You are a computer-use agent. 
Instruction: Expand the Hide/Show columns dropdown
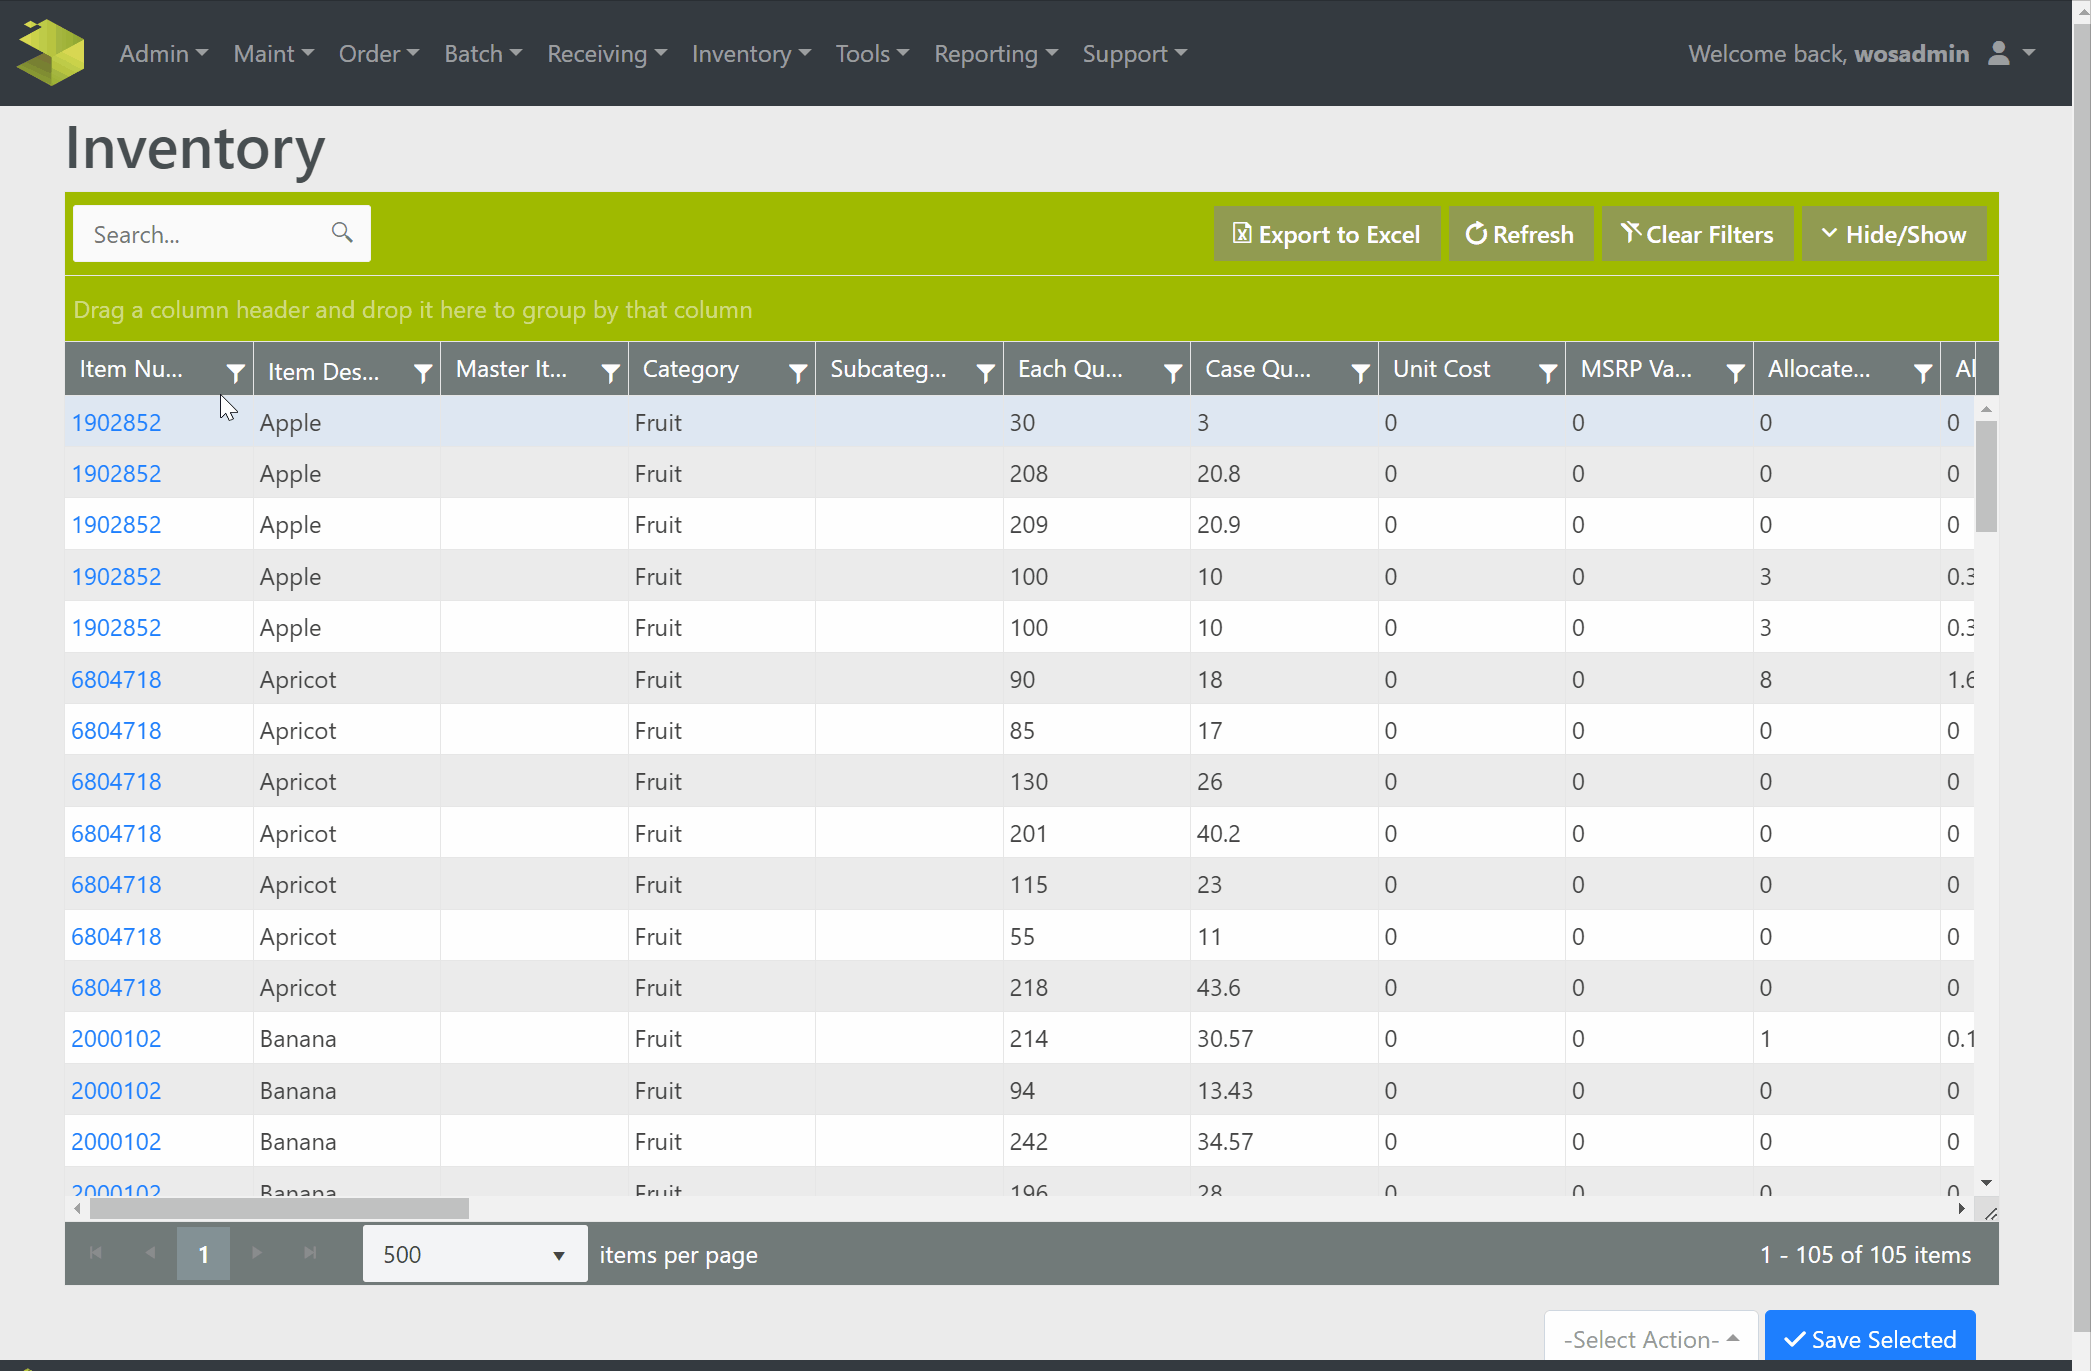[x=1893, y=234]
